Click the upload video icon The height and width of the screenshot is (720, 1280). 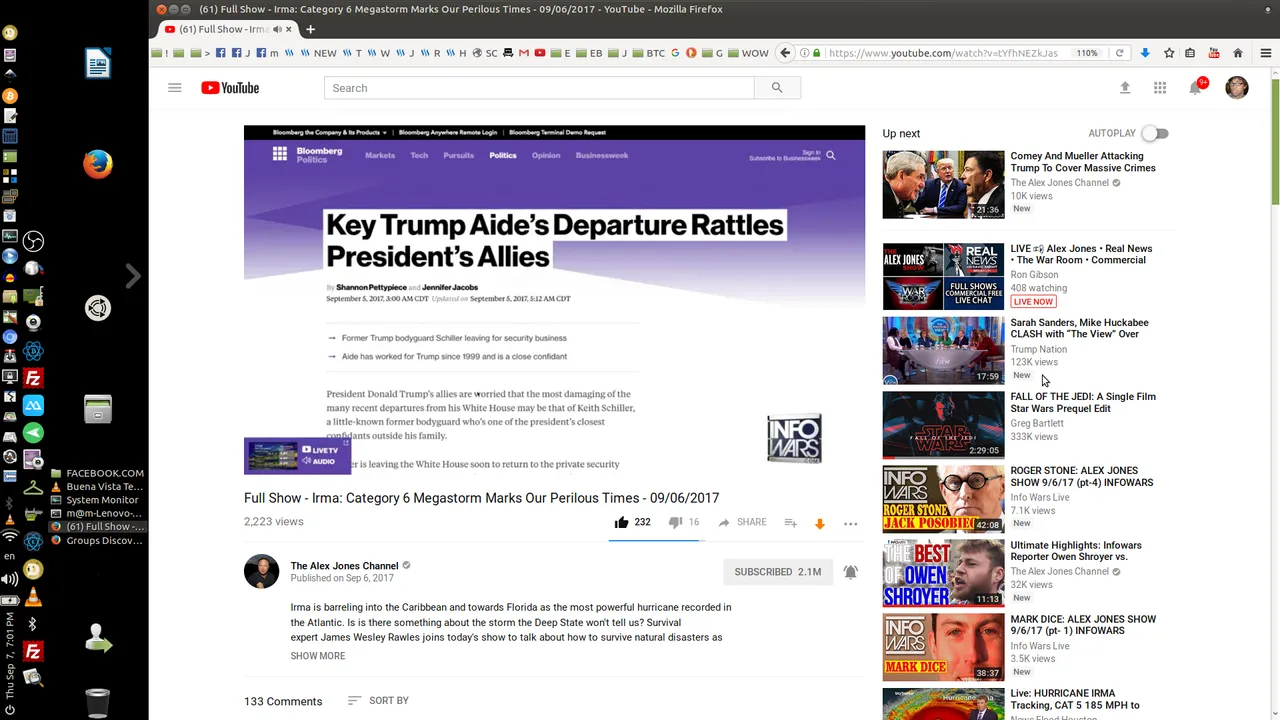tap(1125, 88)
